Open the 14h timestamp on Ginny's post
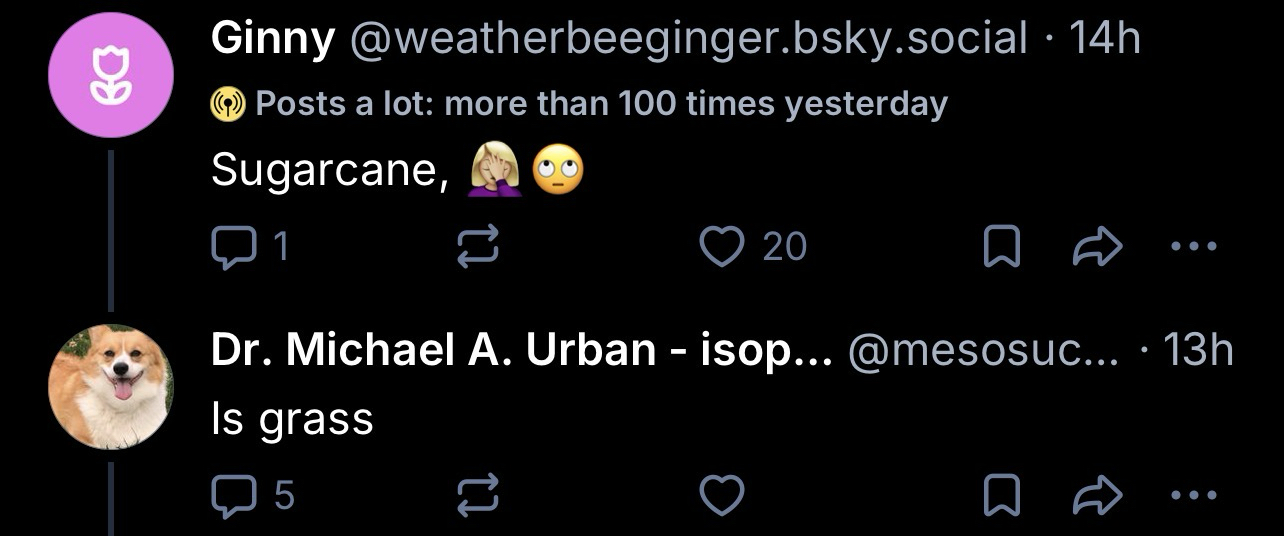This screenshot has width=1284, height=536. pos(1104,40)
